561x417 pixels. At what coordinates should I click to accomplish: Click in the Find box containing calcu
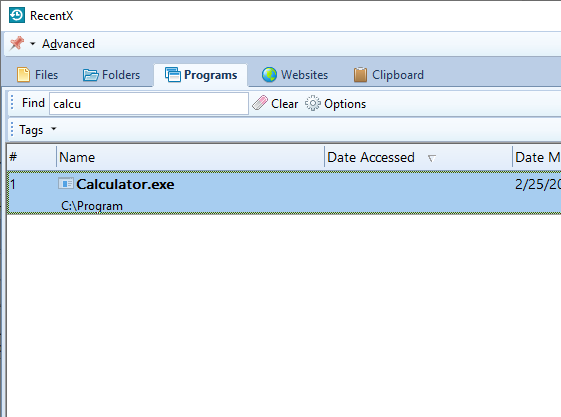149,104
